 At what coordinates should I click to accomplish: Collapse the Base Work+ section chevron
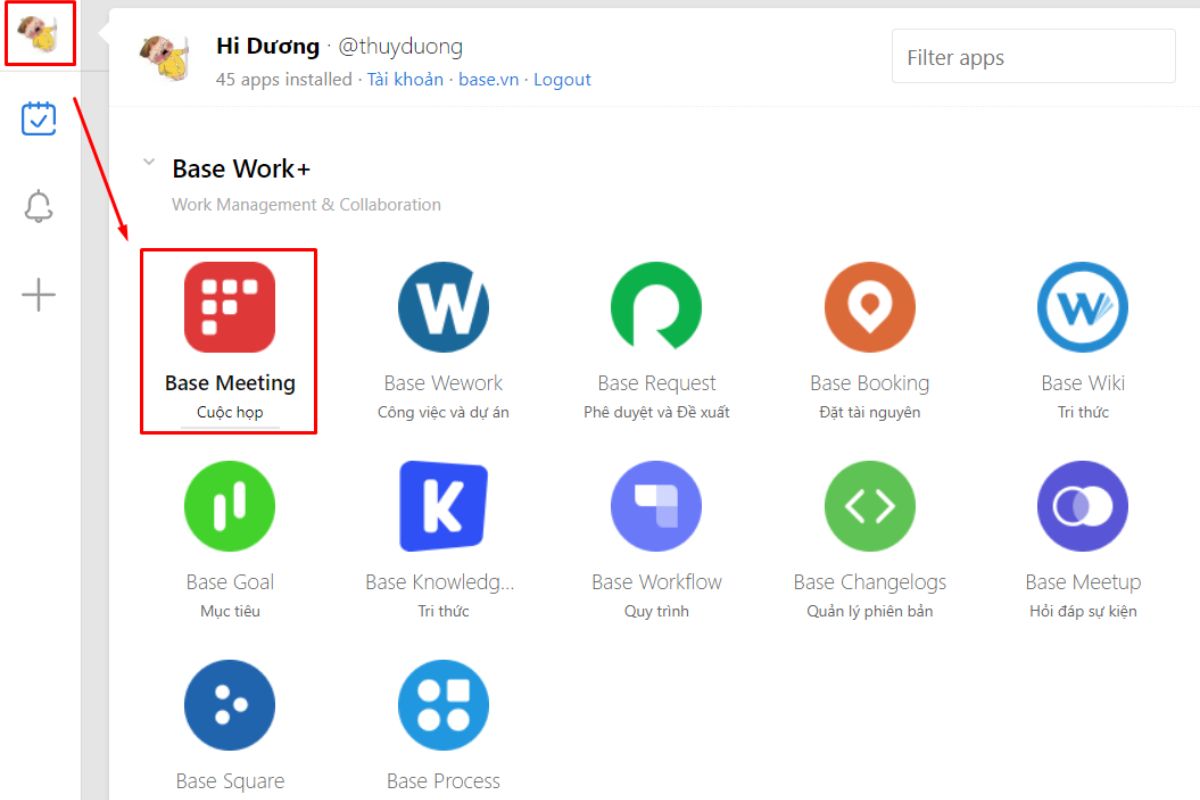[x=148, y=161]
